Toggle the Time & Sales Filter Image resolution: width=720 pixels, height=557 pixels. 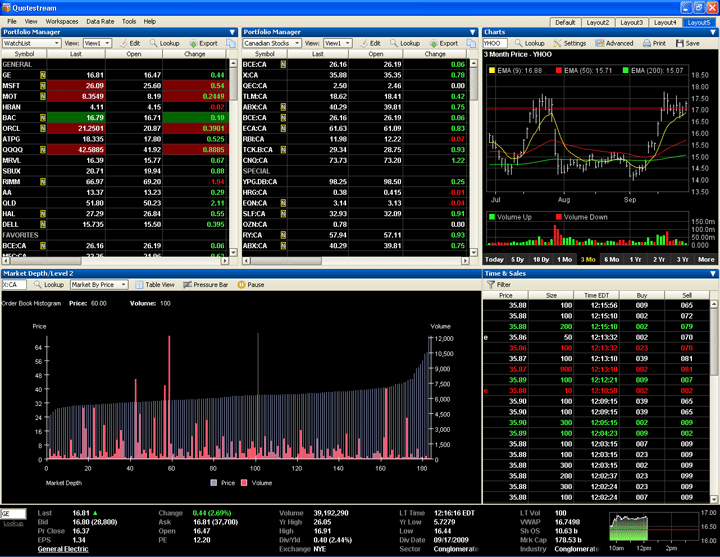coord(497,285)
